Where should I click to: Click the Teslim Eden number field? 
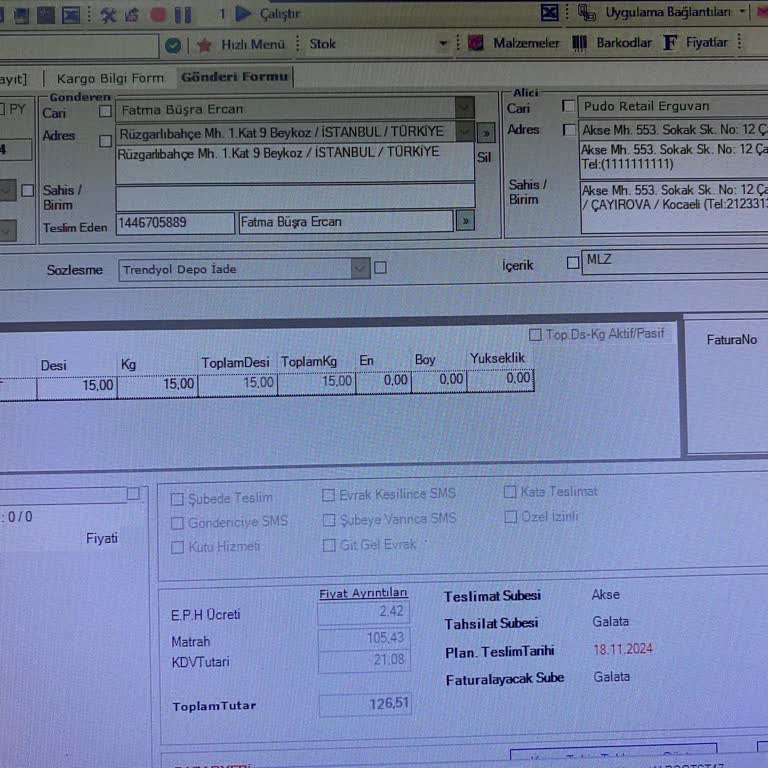[175, 223]
